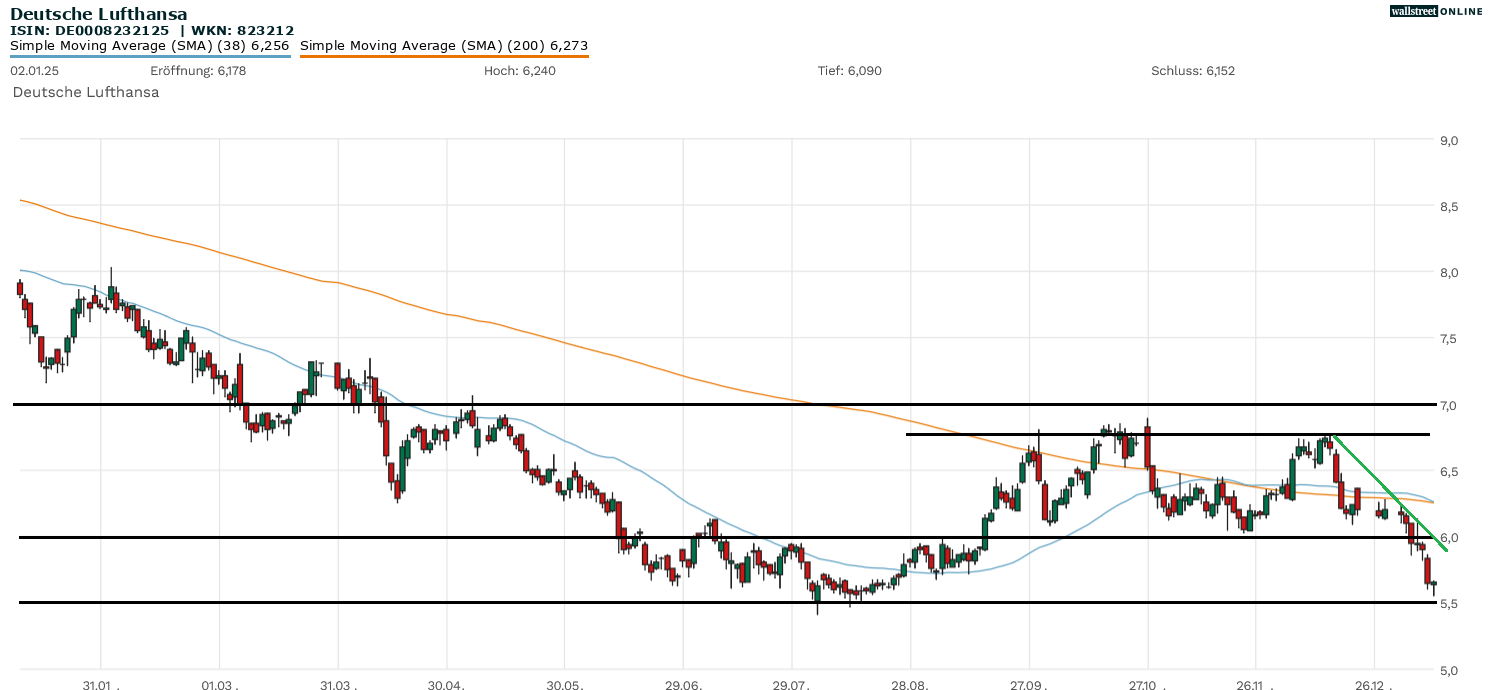Click the Eröffnung 6,178 value
1490x690 pixels.
pos(198,71)
